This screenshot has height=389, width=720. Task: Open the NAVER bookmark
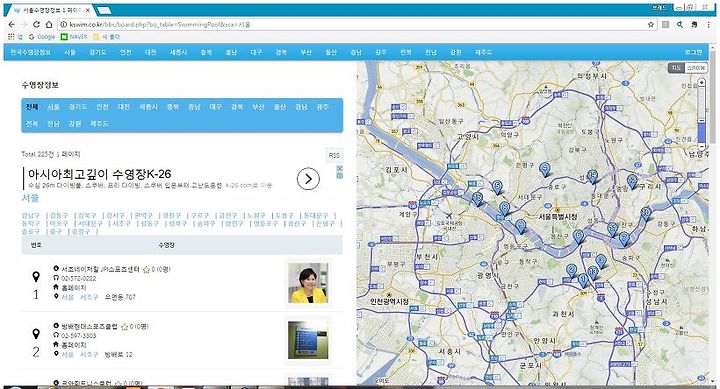pos(74,36)
